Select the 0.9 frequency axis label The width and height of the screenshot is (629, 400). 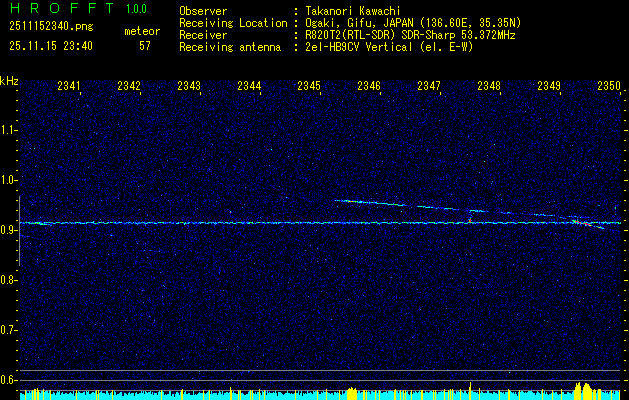click(x=9, y=230)
